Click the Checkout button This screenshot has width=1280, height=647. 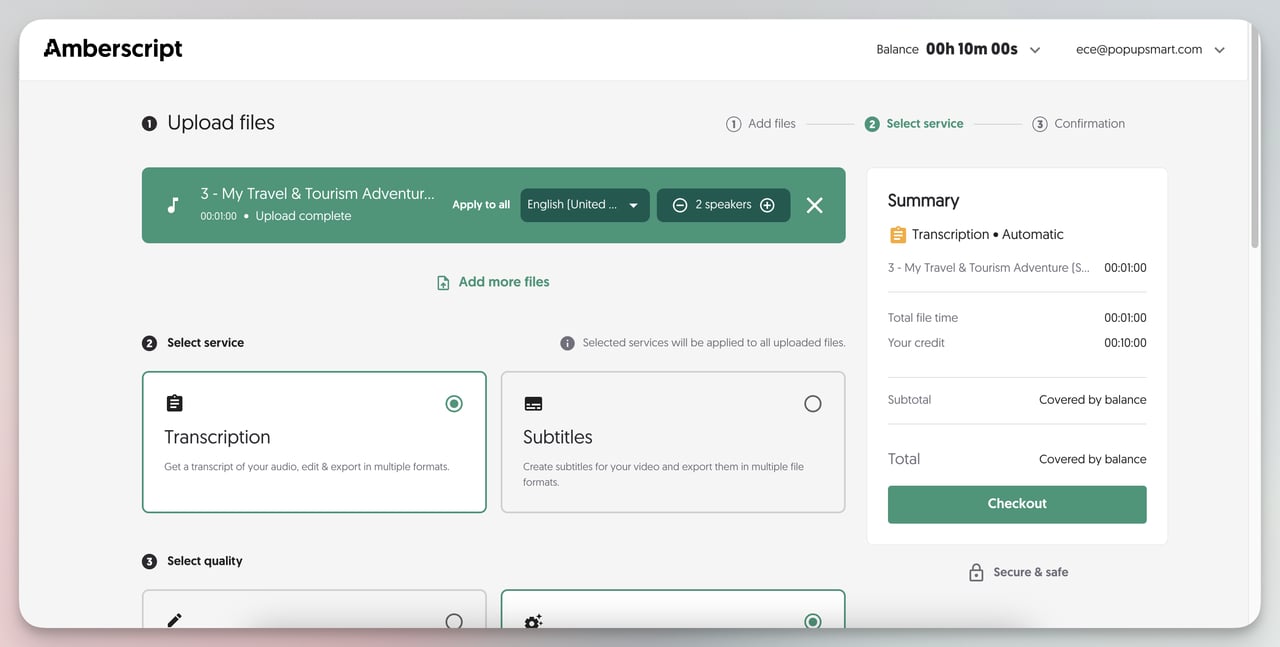click(x=1016, y=503)
